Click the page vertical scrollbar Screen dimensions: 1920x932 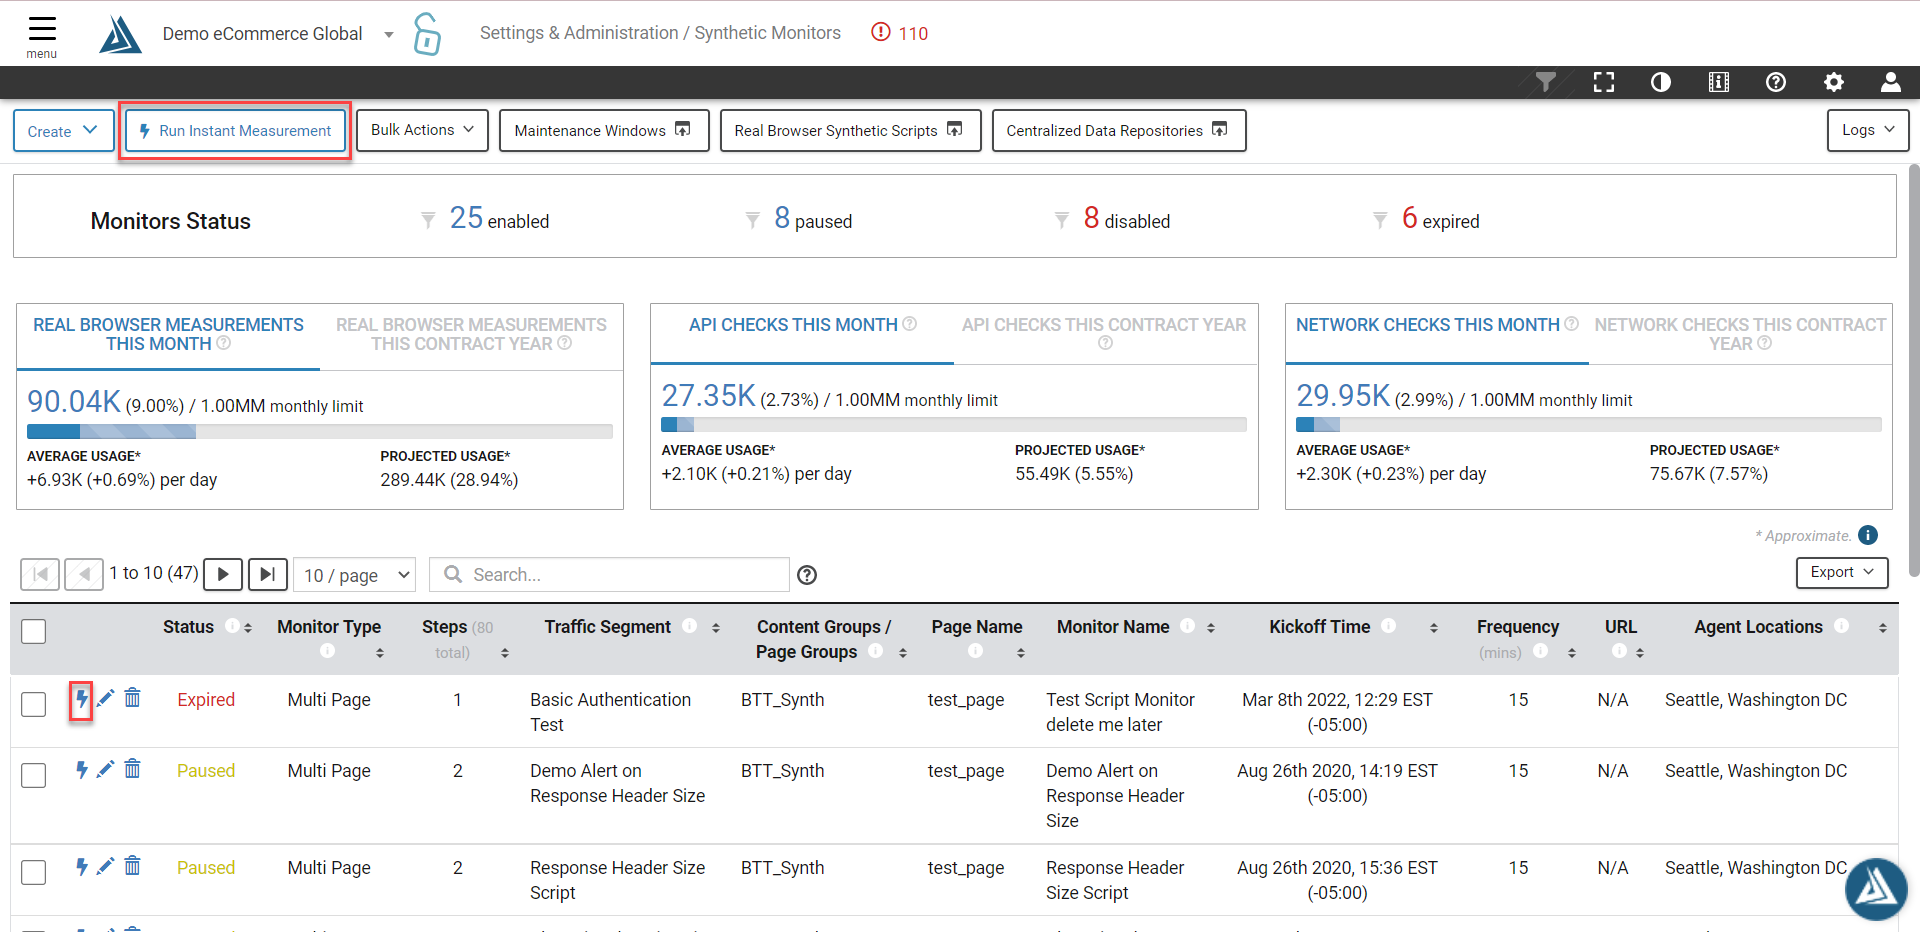(x=1914, y=370)
